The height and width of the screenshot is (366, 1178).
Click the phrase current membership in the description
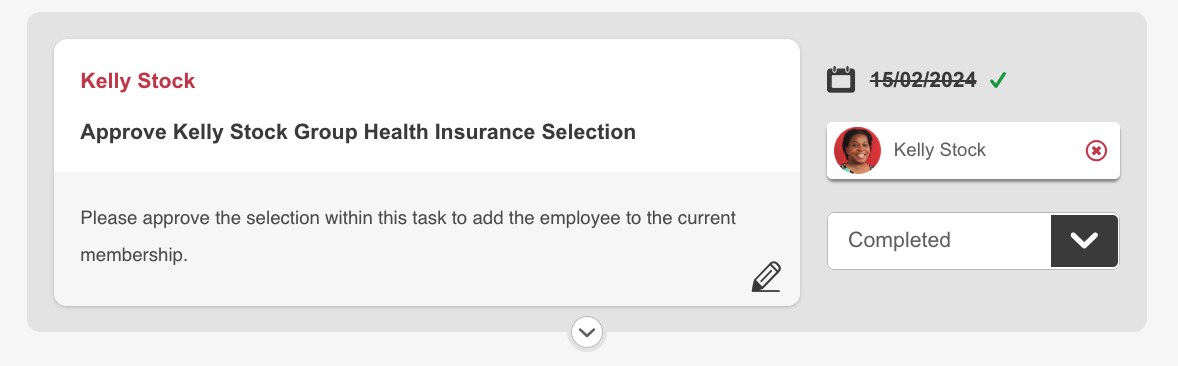[408, 237]
